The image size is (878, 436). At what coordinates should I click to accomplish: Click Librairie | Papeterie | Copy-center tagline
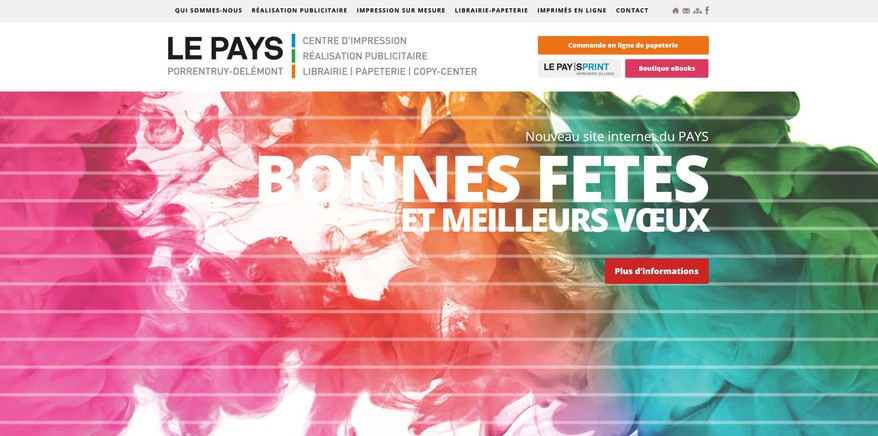pos(390,72)
